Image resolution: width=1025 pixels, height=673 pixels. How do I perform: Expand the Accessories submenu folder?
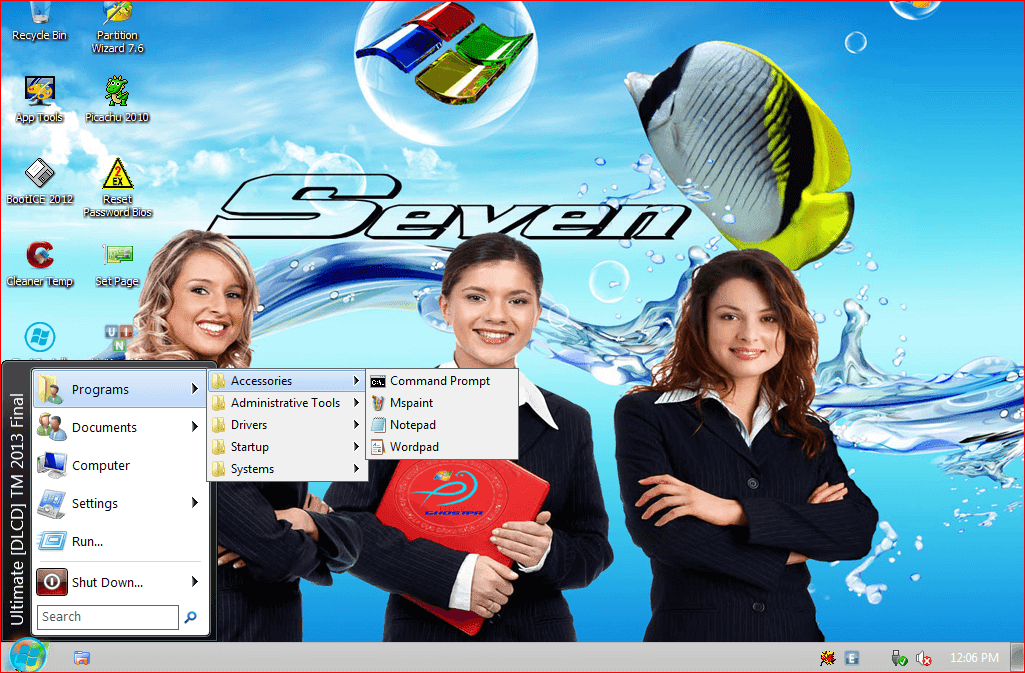point(287,381)
